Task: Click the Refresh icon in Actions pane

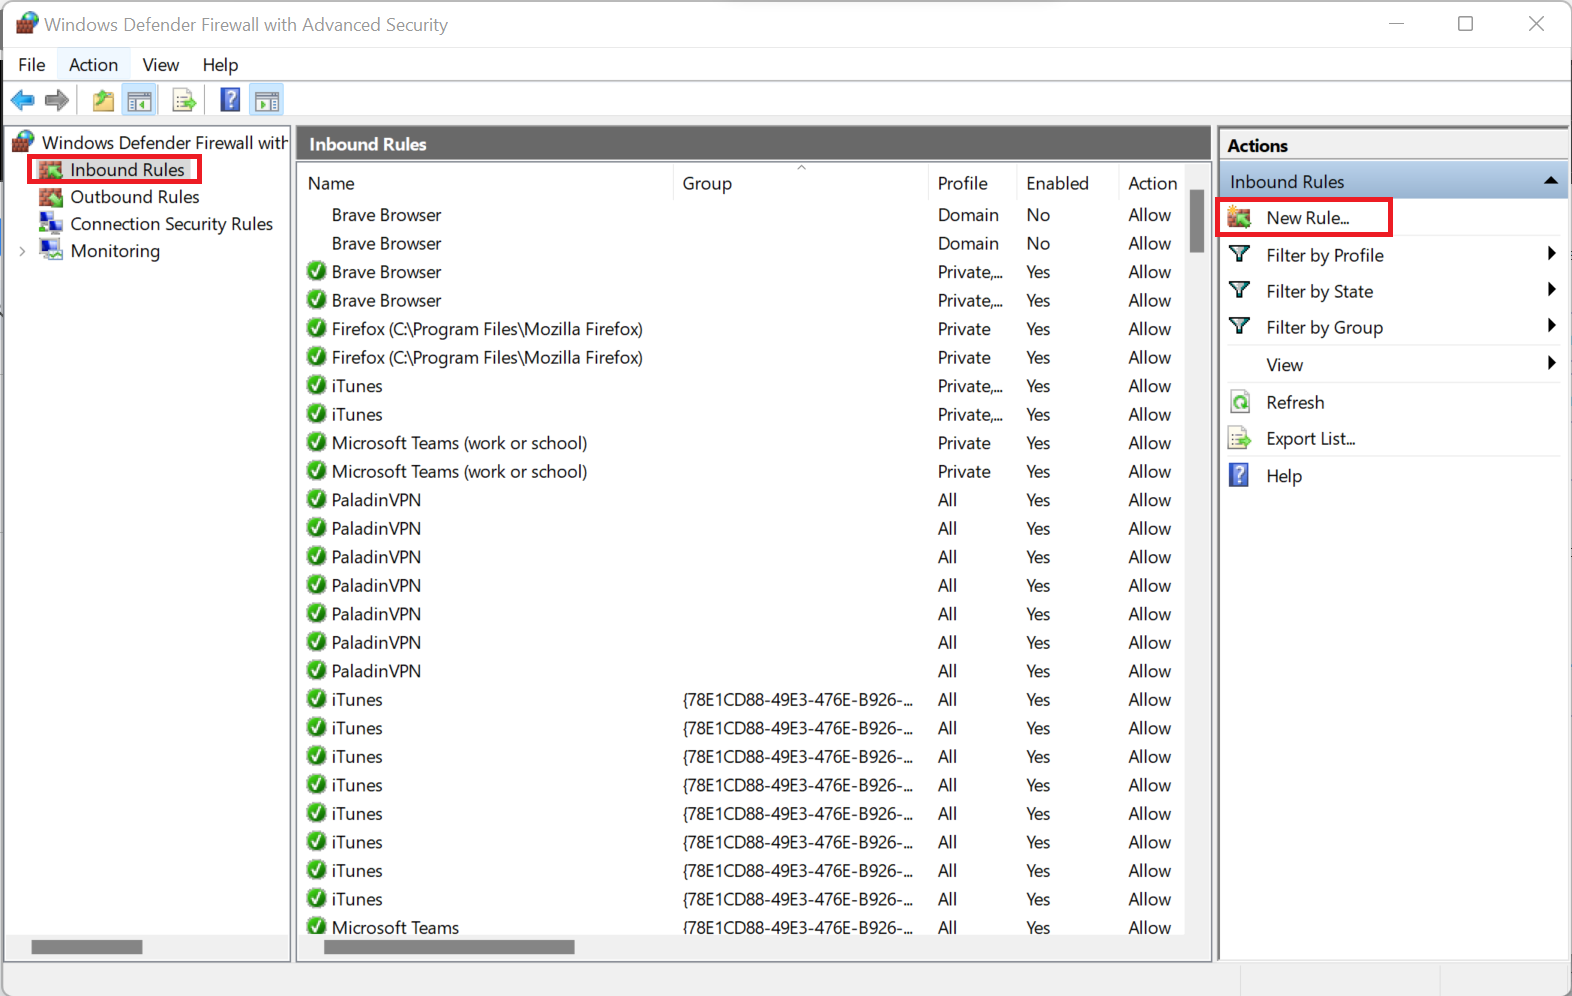Action: [x=1240, y=402]
